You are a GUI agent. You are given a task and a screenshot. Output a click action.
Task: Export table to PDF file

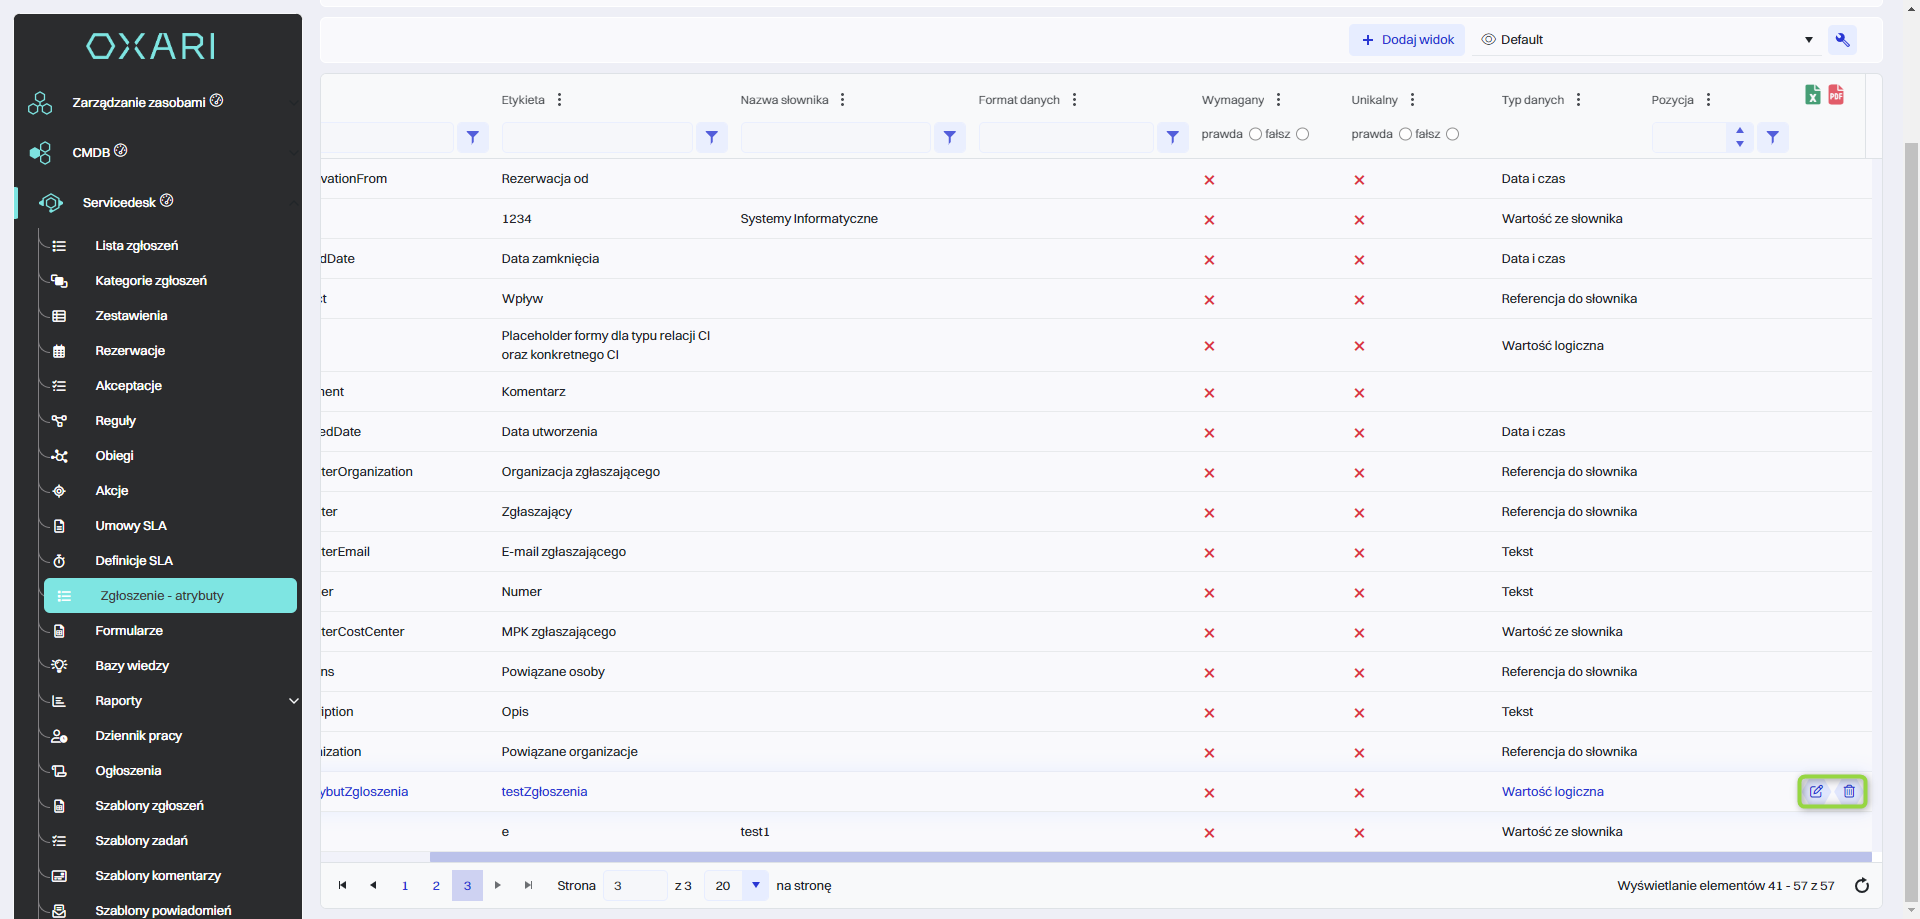(1836, 95)
